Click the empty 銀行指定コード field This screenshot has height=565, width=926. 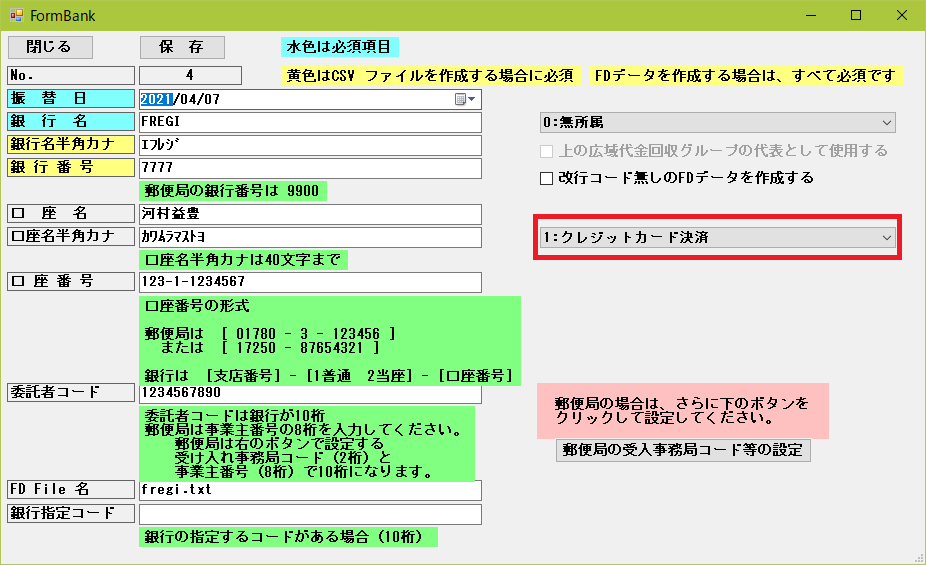[310, 514]
